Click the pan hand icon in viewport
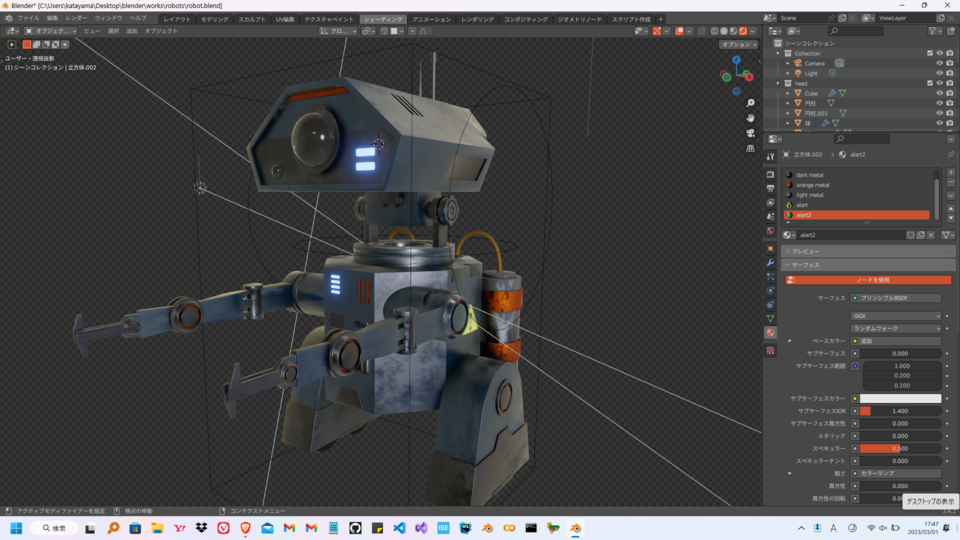Viewport: 960px width, 540px height. click(750, 118)
